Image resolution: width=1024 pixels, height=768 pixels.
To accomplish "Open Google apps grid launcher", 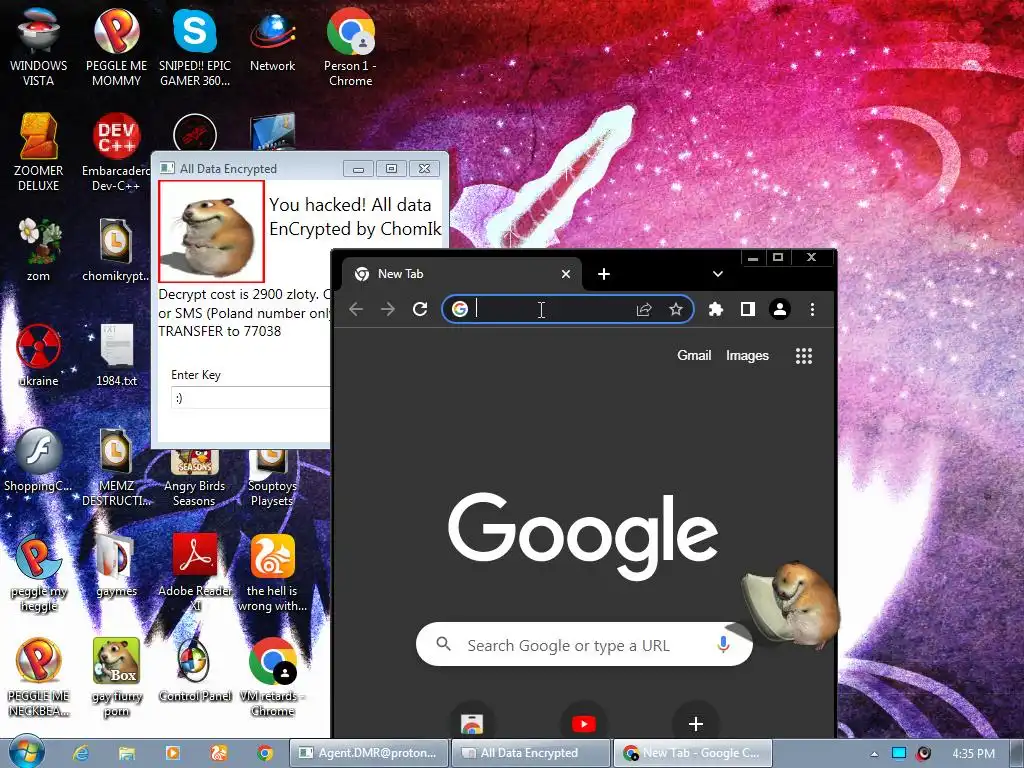I will pos(804,355).
